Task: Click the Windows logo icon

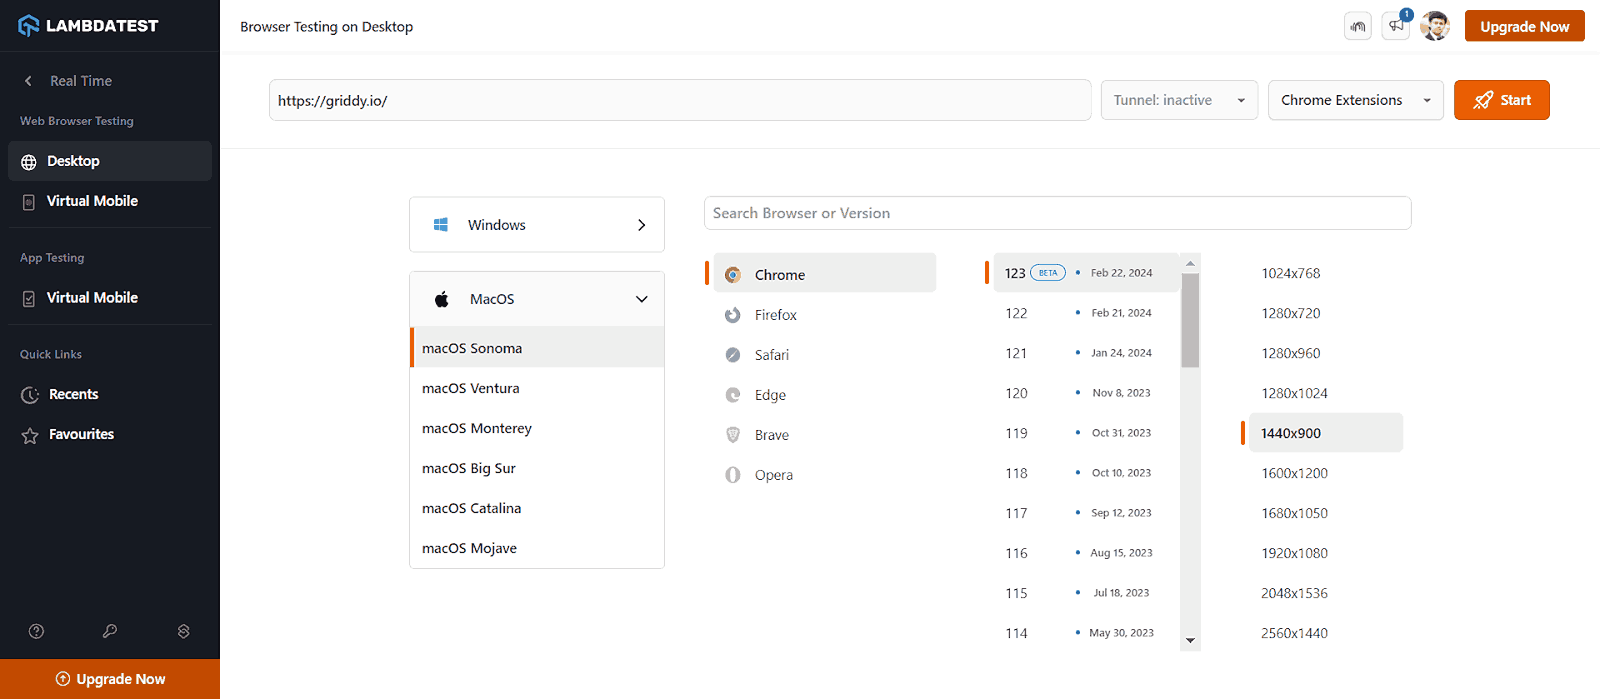Action: pos(441,225)
